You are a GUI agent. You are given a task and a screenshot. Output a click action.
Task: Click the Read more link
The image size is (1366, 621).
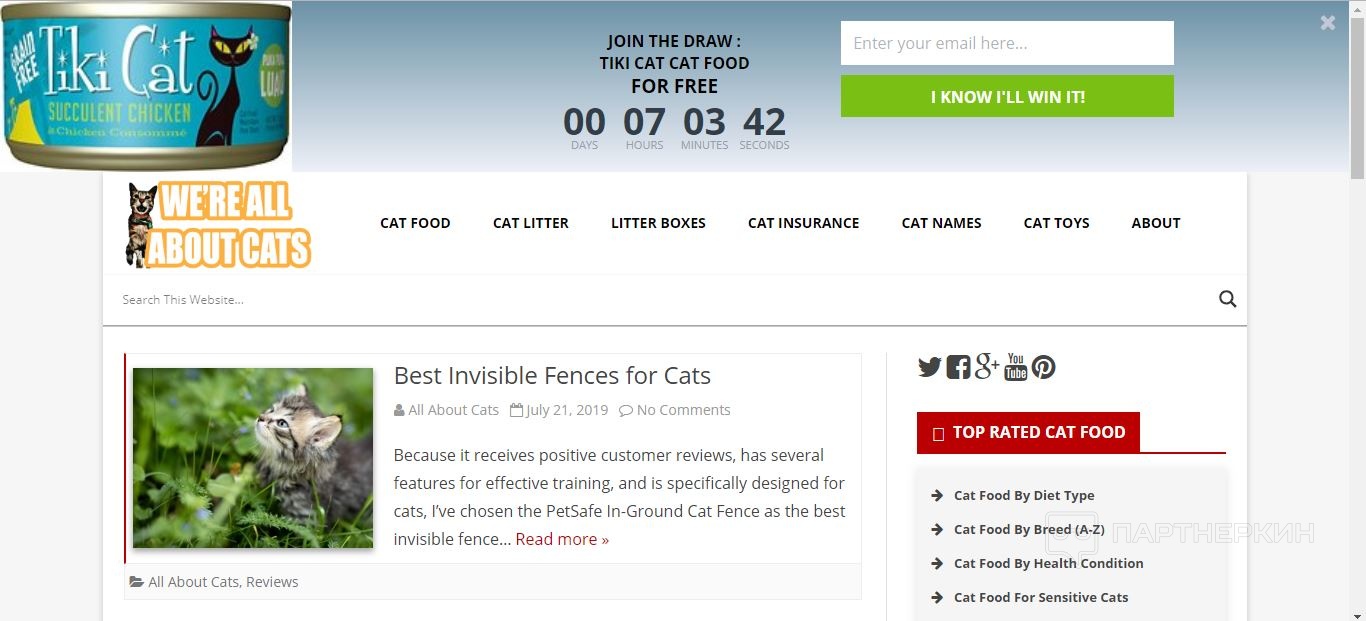(562, 539)
